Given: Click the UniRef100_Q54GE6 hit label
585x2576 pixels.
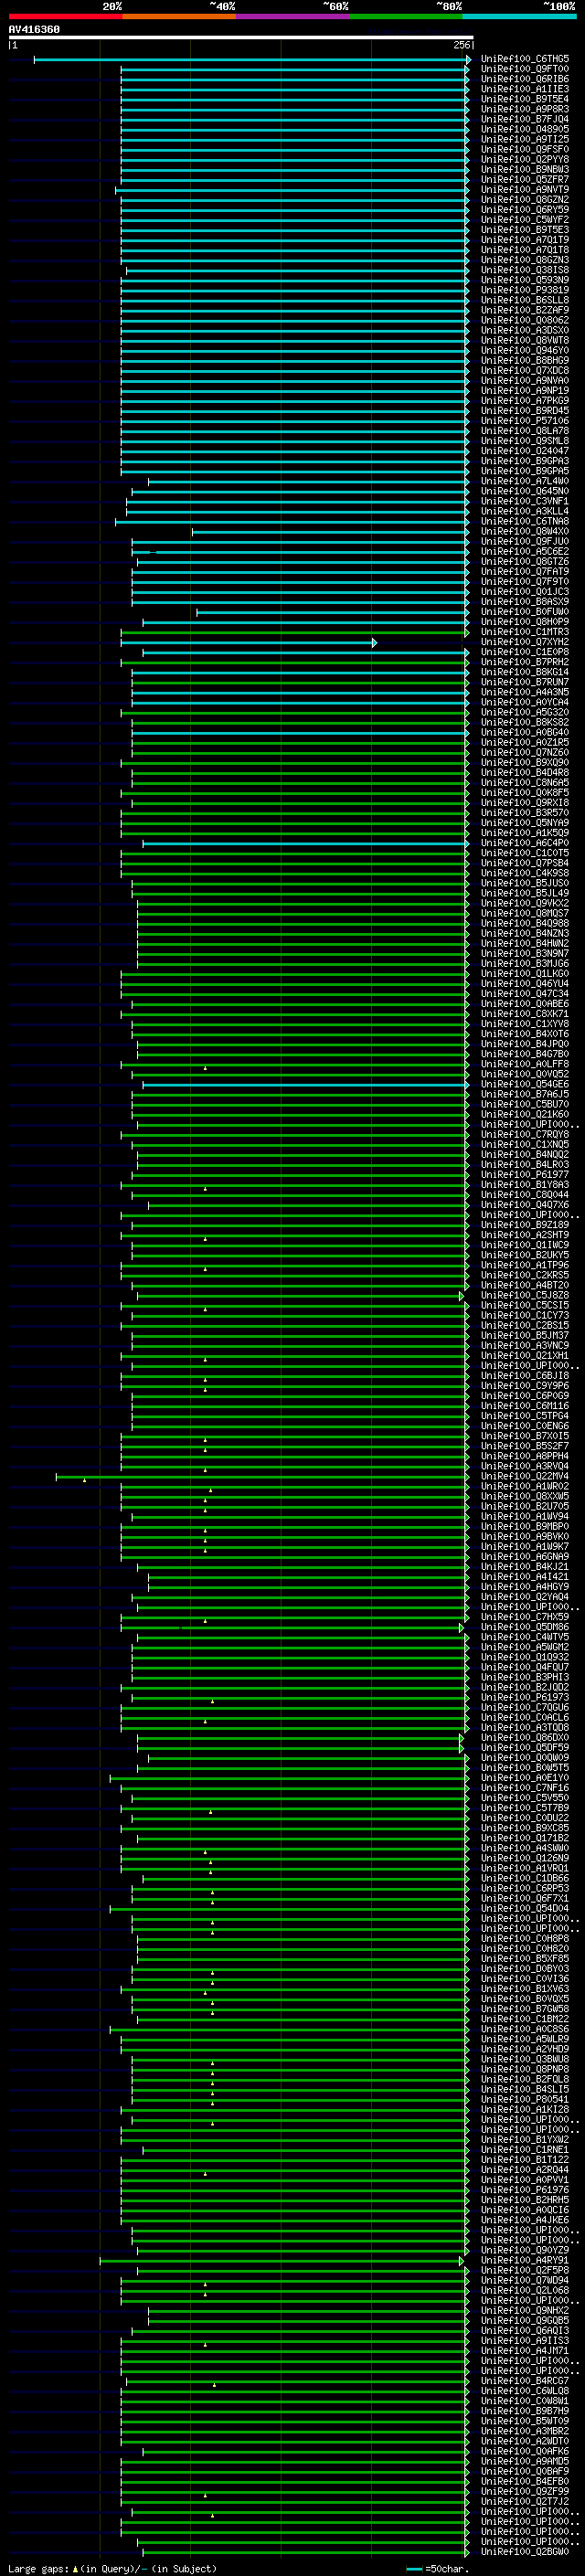Looking at the screenshot, I should click(x=525, y=1084).
